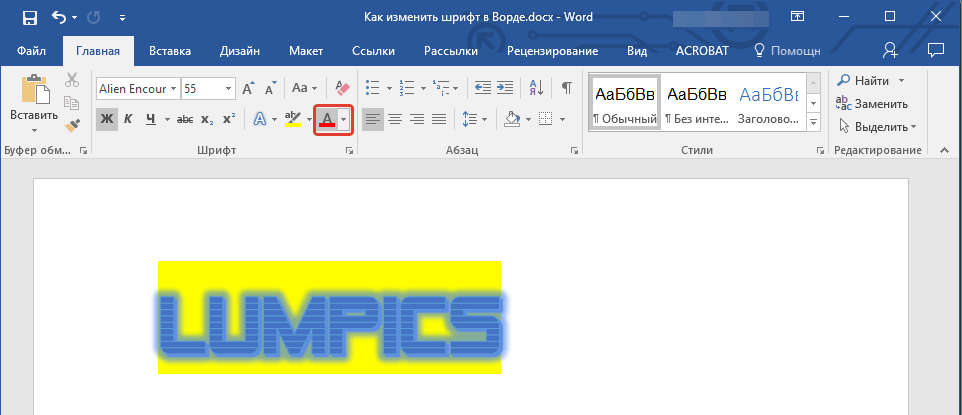This screenshot has width=962, height=415.
Task: Click the Text Effects glowing A icon
Action: pos(260,120)
